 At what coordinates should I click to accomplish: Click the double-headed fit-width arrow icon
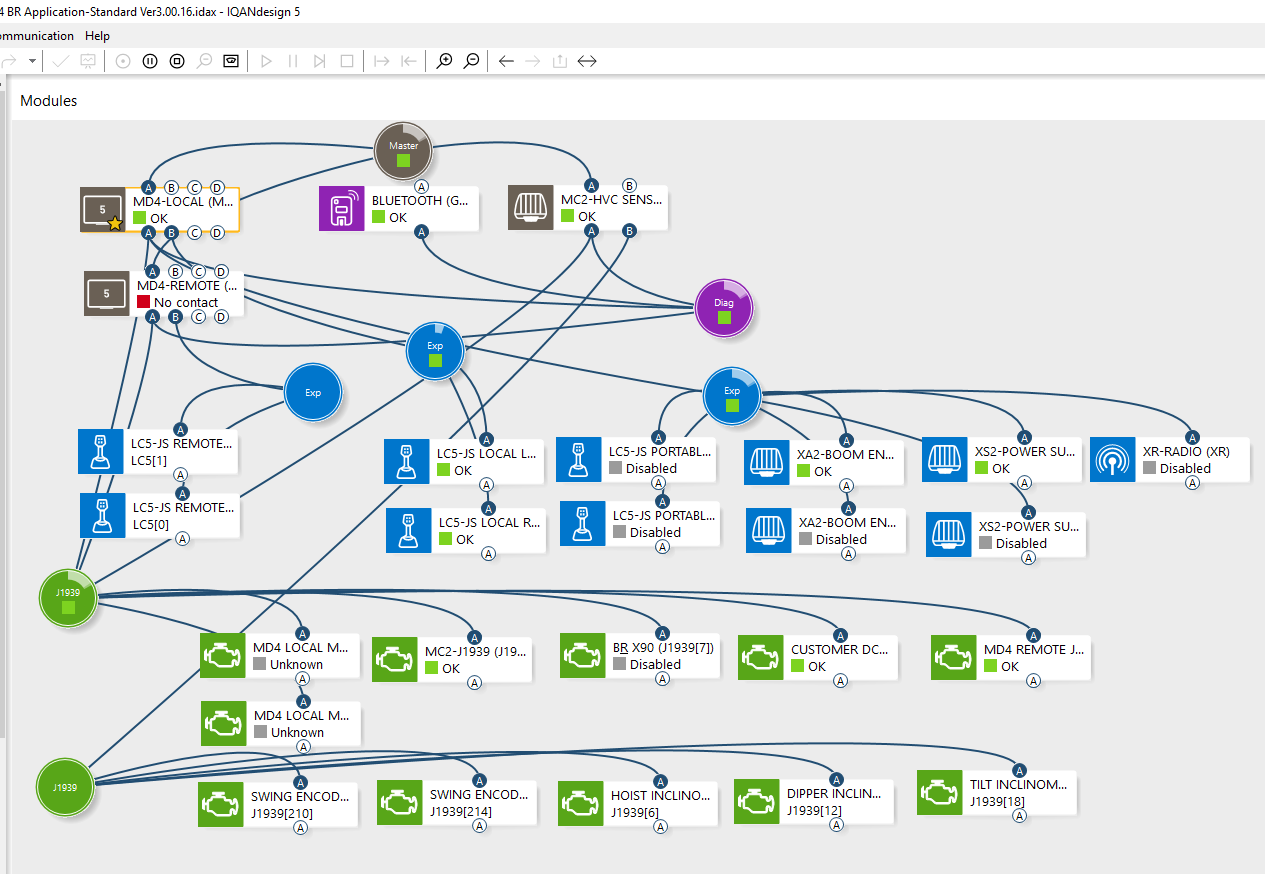click(x=587, y=61)
